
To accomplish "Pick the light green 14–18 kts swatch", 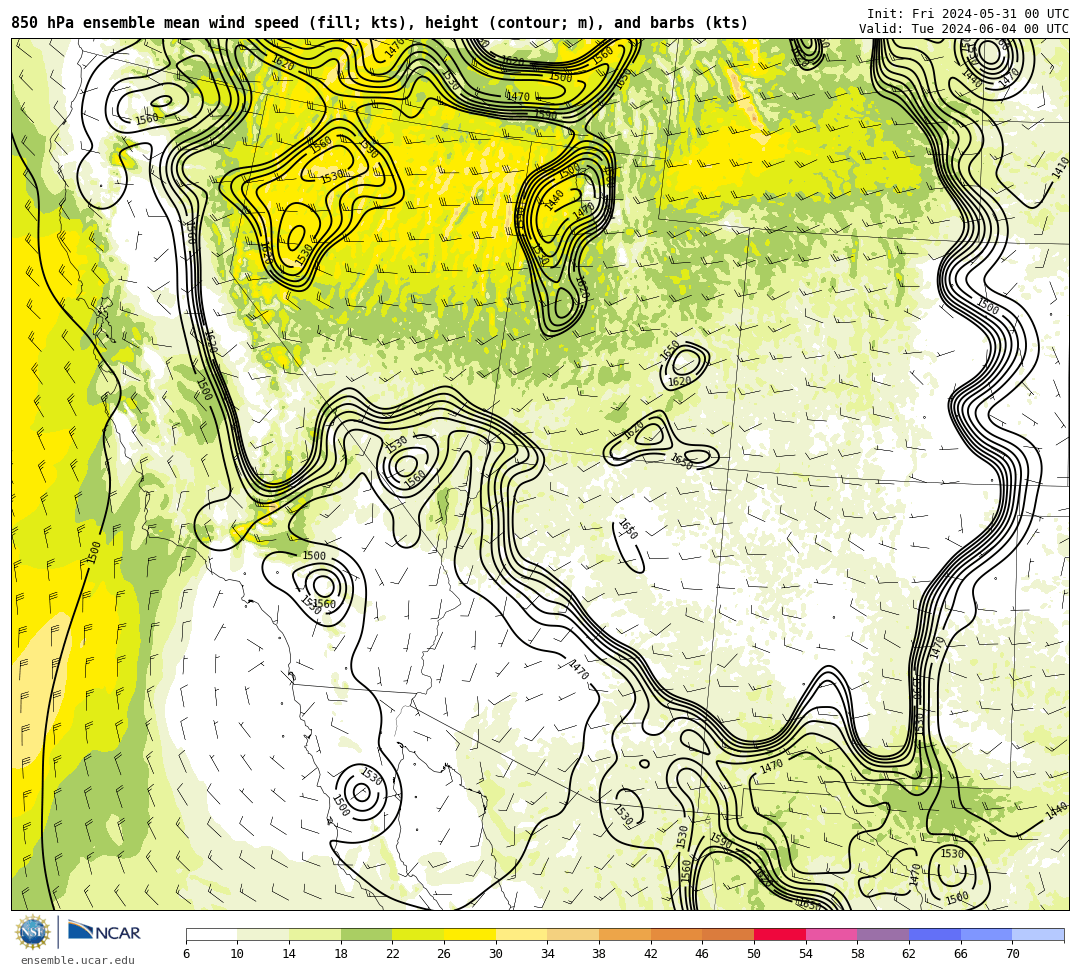I will [315, 934].
